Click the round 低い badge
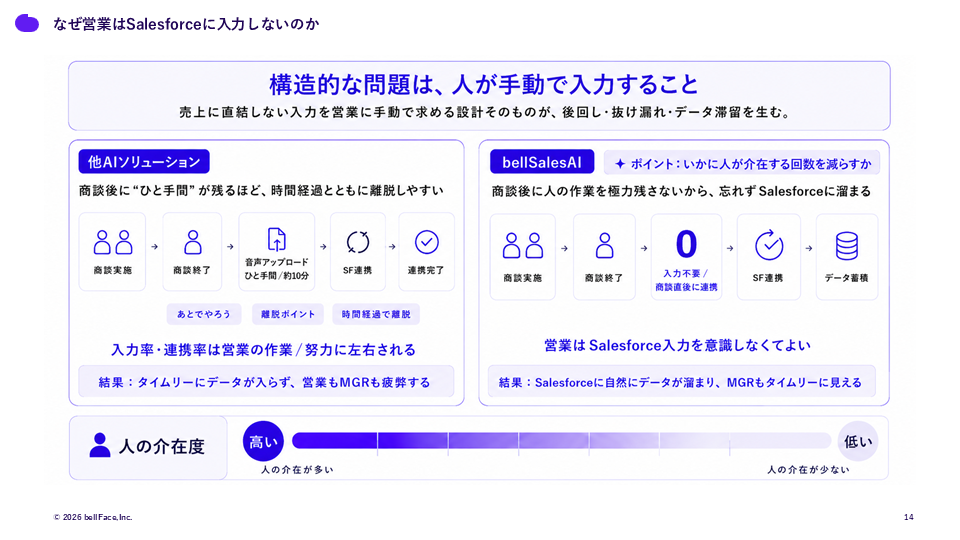This screenshot has width=960, height=540. pyautogui.click(x=858, y=441)
